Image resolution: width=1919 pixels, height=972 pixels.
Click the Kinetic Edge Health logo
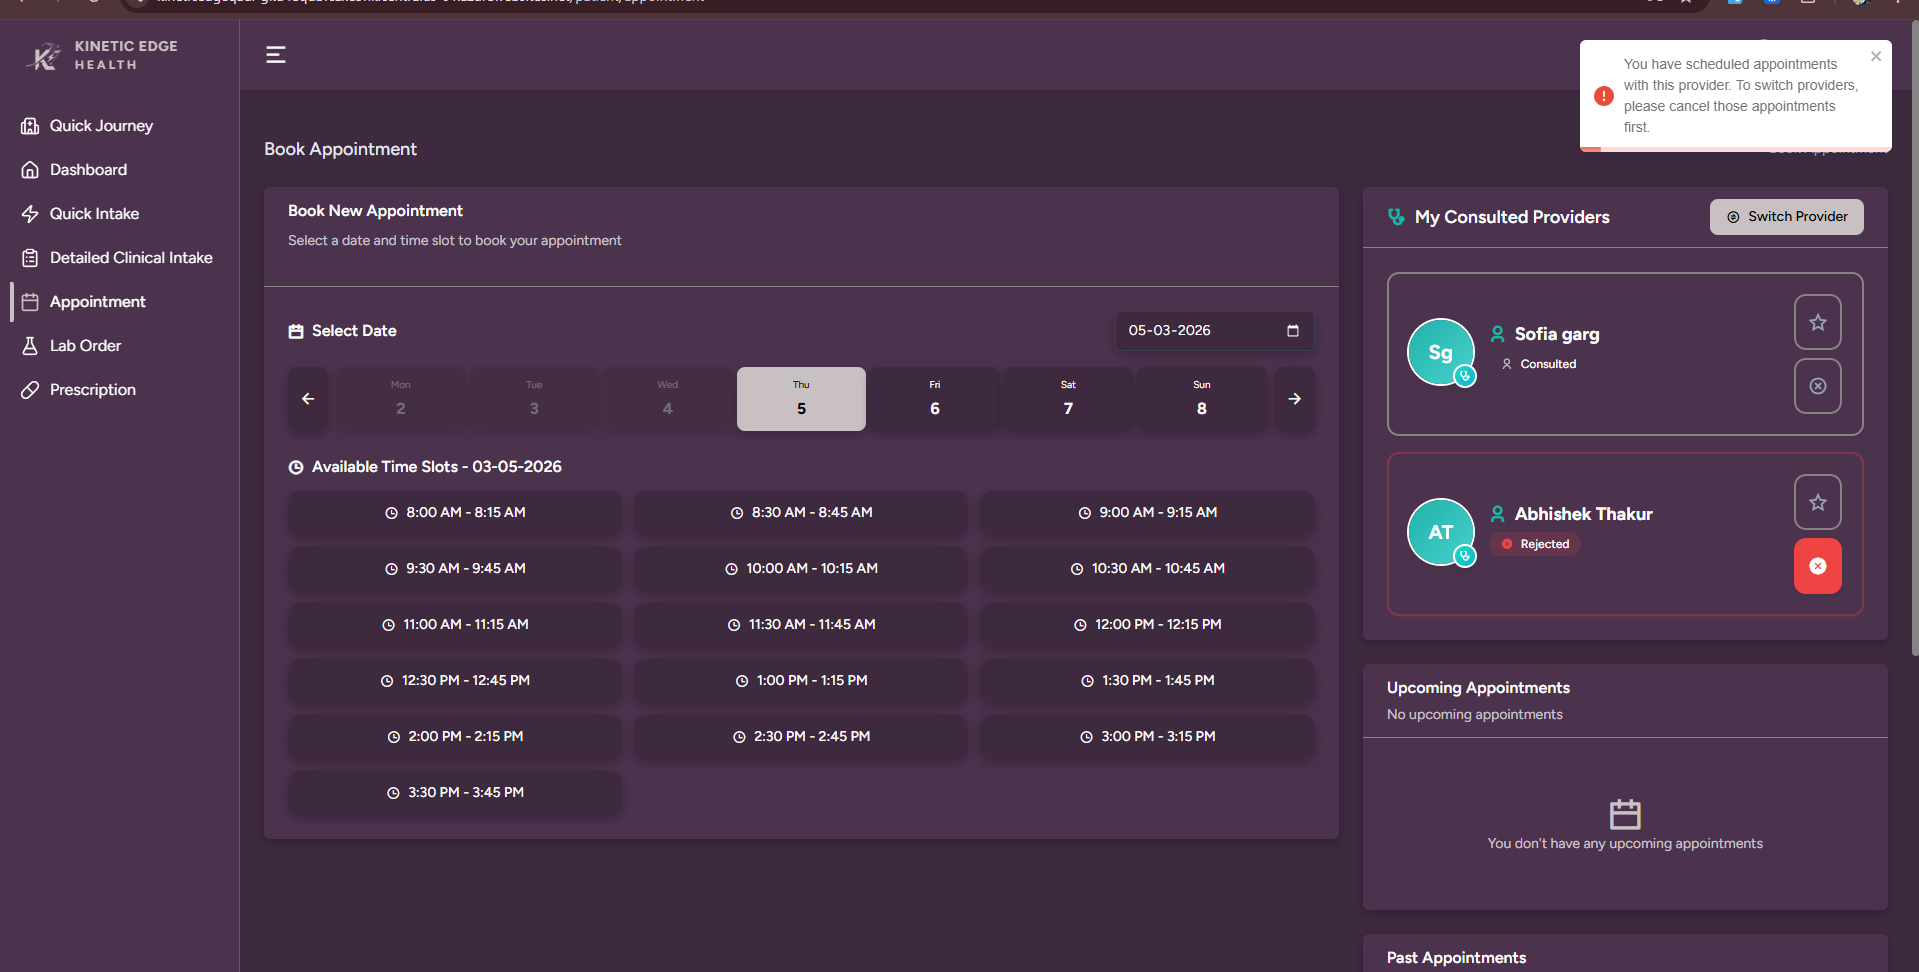pyautogui.click(x=101, y=56)
